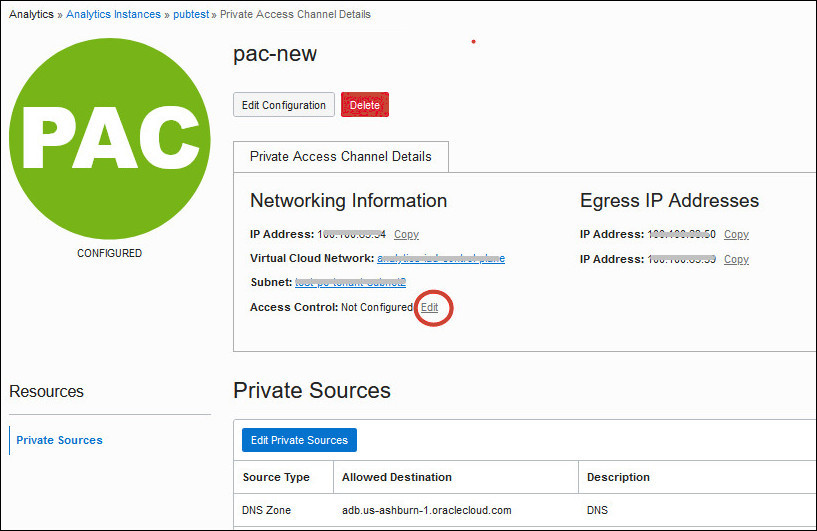Copy the first Egress IP address
This screenshot has height=531, width=817.
click(736, 234)
